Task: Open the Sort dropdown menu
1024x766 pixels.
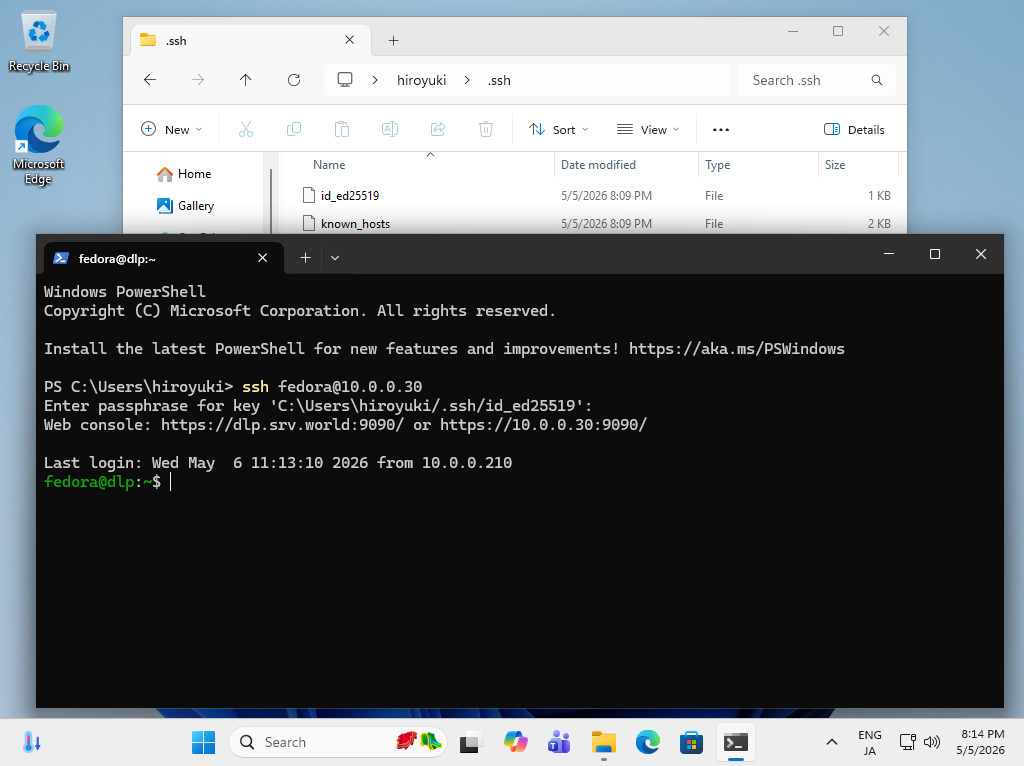Action: point(558,129)
